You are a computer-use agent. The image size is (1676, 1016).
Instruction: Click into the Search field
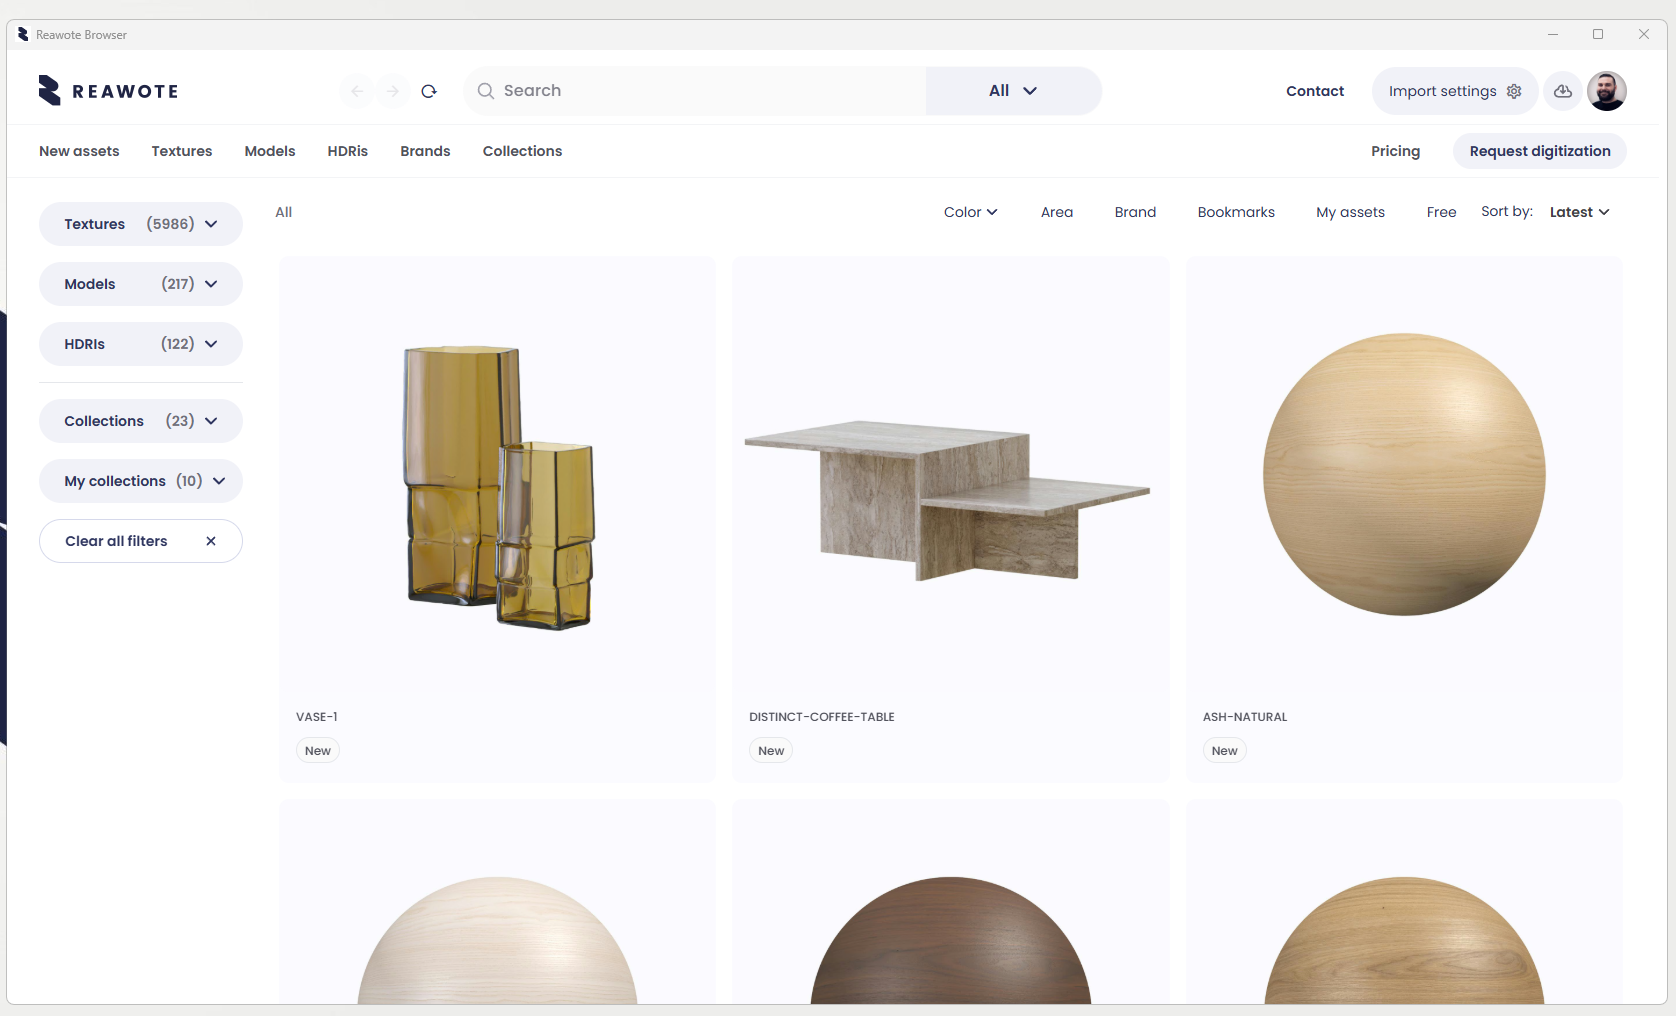[x=695, y=91]
